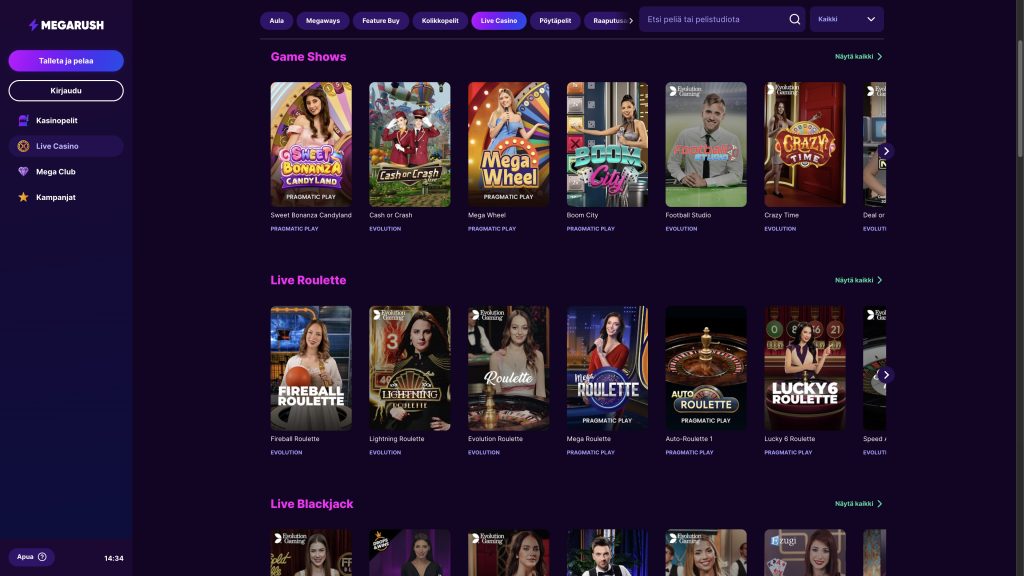1024x576 pixels.
Task: Click the Mega Roulette title text
Action: point(588,439)
